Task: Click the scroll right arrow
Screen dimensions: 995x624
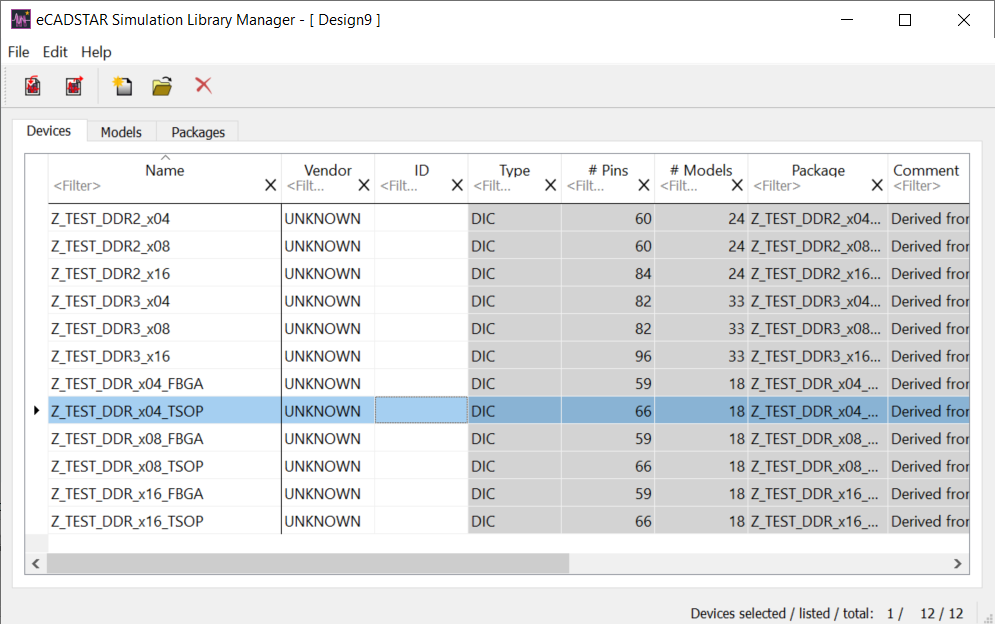Action: click(x=958, y=563)
